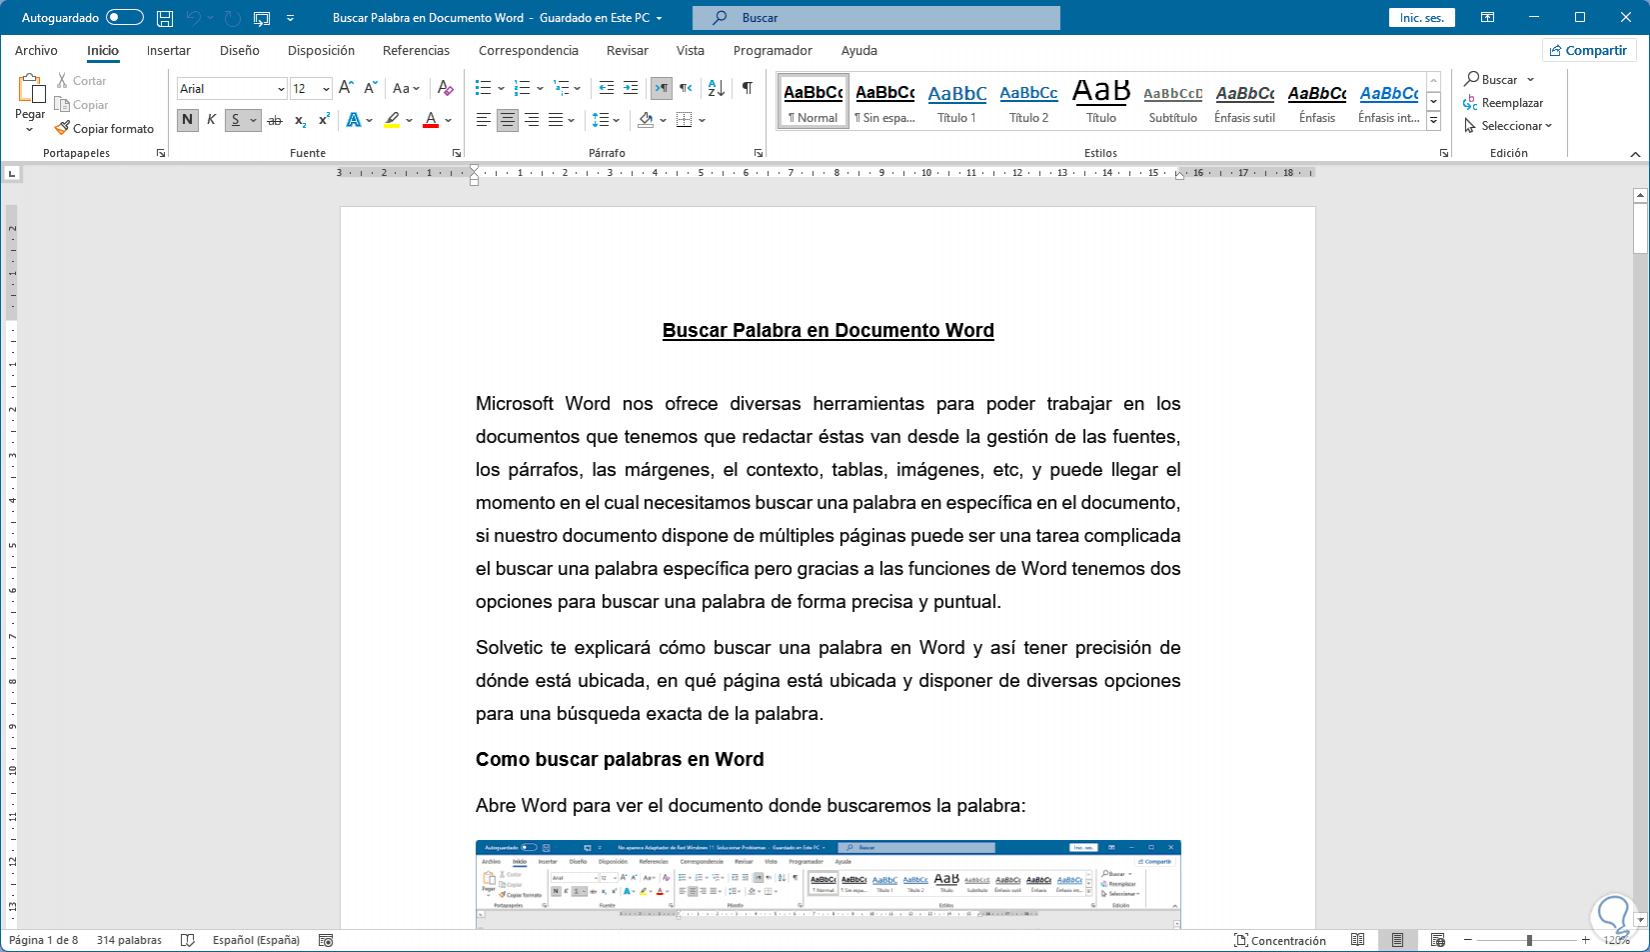Save the document with the floppy disk icon
Viewport: 1650px width, 952px height.
(165, 18)
